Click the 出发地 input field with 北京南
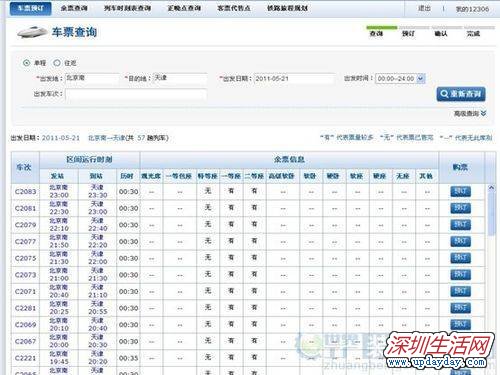The height and width of the screenshot is (375, 500). pyautogui.click(x=92, y=79)
